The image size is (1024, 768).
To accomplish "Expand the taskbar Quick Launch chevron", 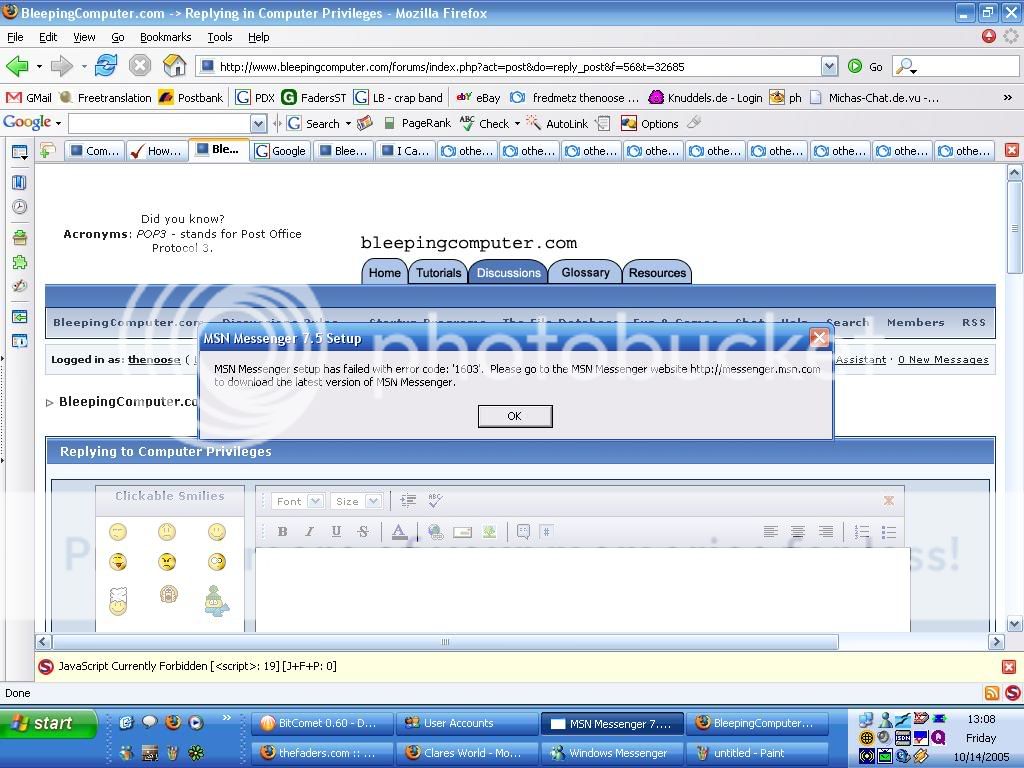I will coord(227,718).
